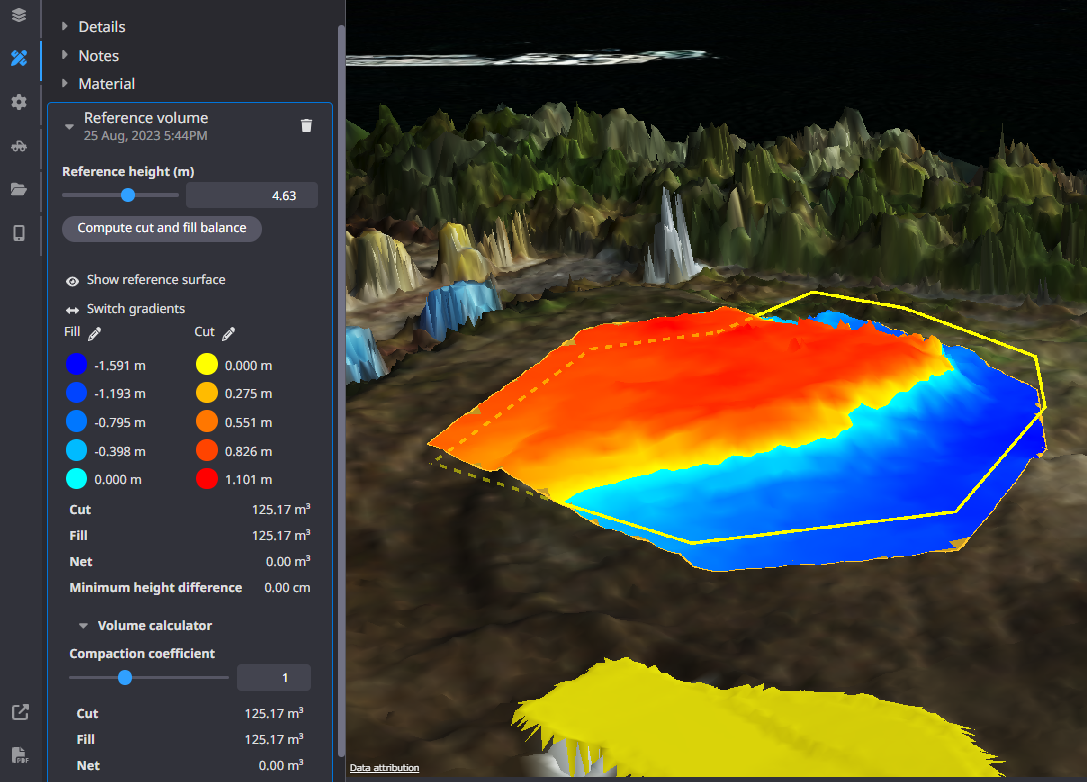Open the settings gear in sidebar
Screen dimensions: 1087x782
coord(19,102)
